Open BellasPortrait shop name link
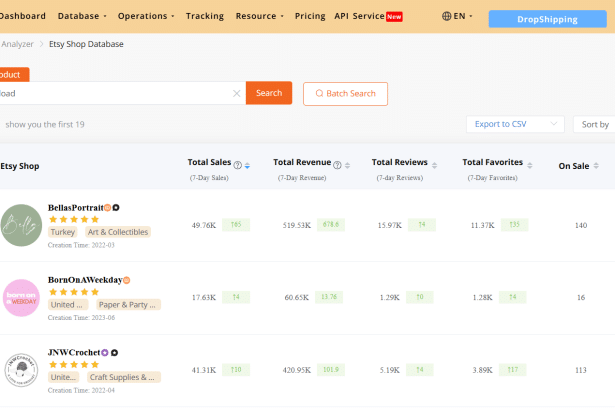This screenshot has width=615, height=410. [76, 208]
